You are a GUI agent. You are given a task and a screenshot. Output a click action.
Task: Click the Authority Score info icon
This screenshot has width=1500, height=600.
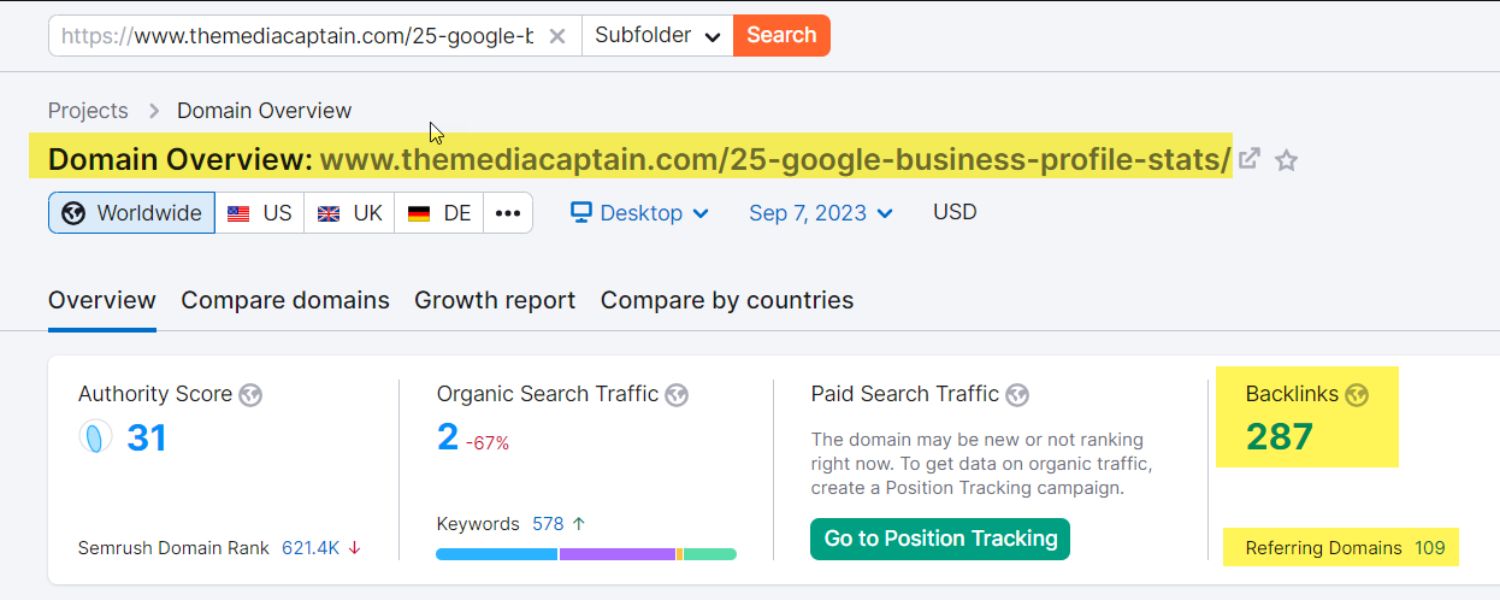pyautogui.click(x=251, y=395)
